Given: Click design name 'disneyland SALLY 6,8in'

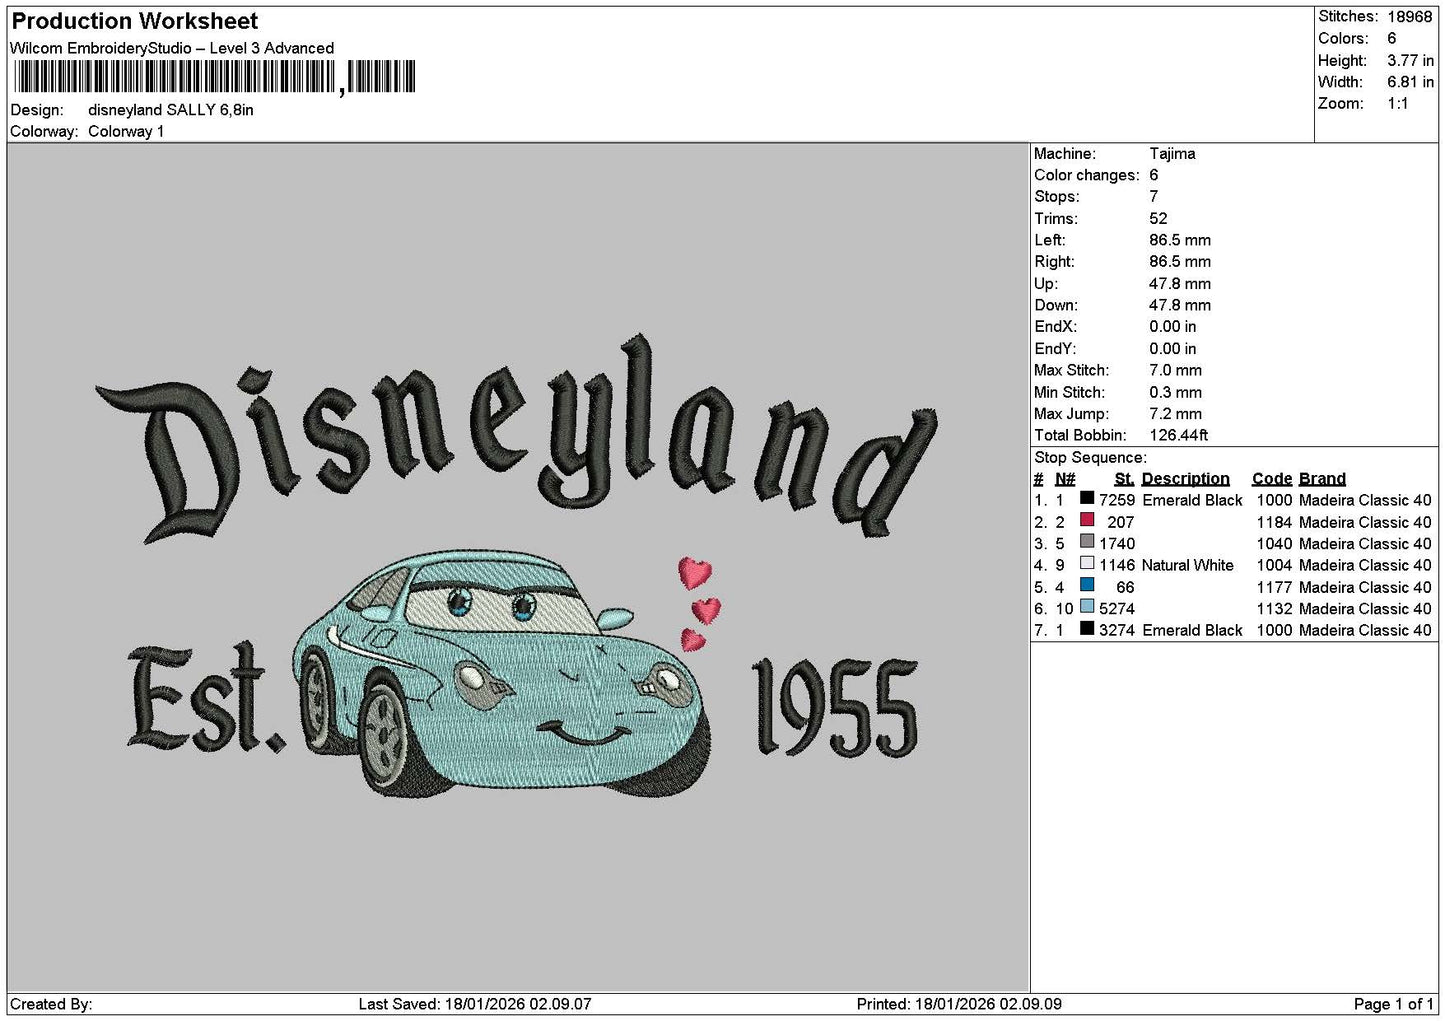Looking at the screenshot, I should [171, 110].
